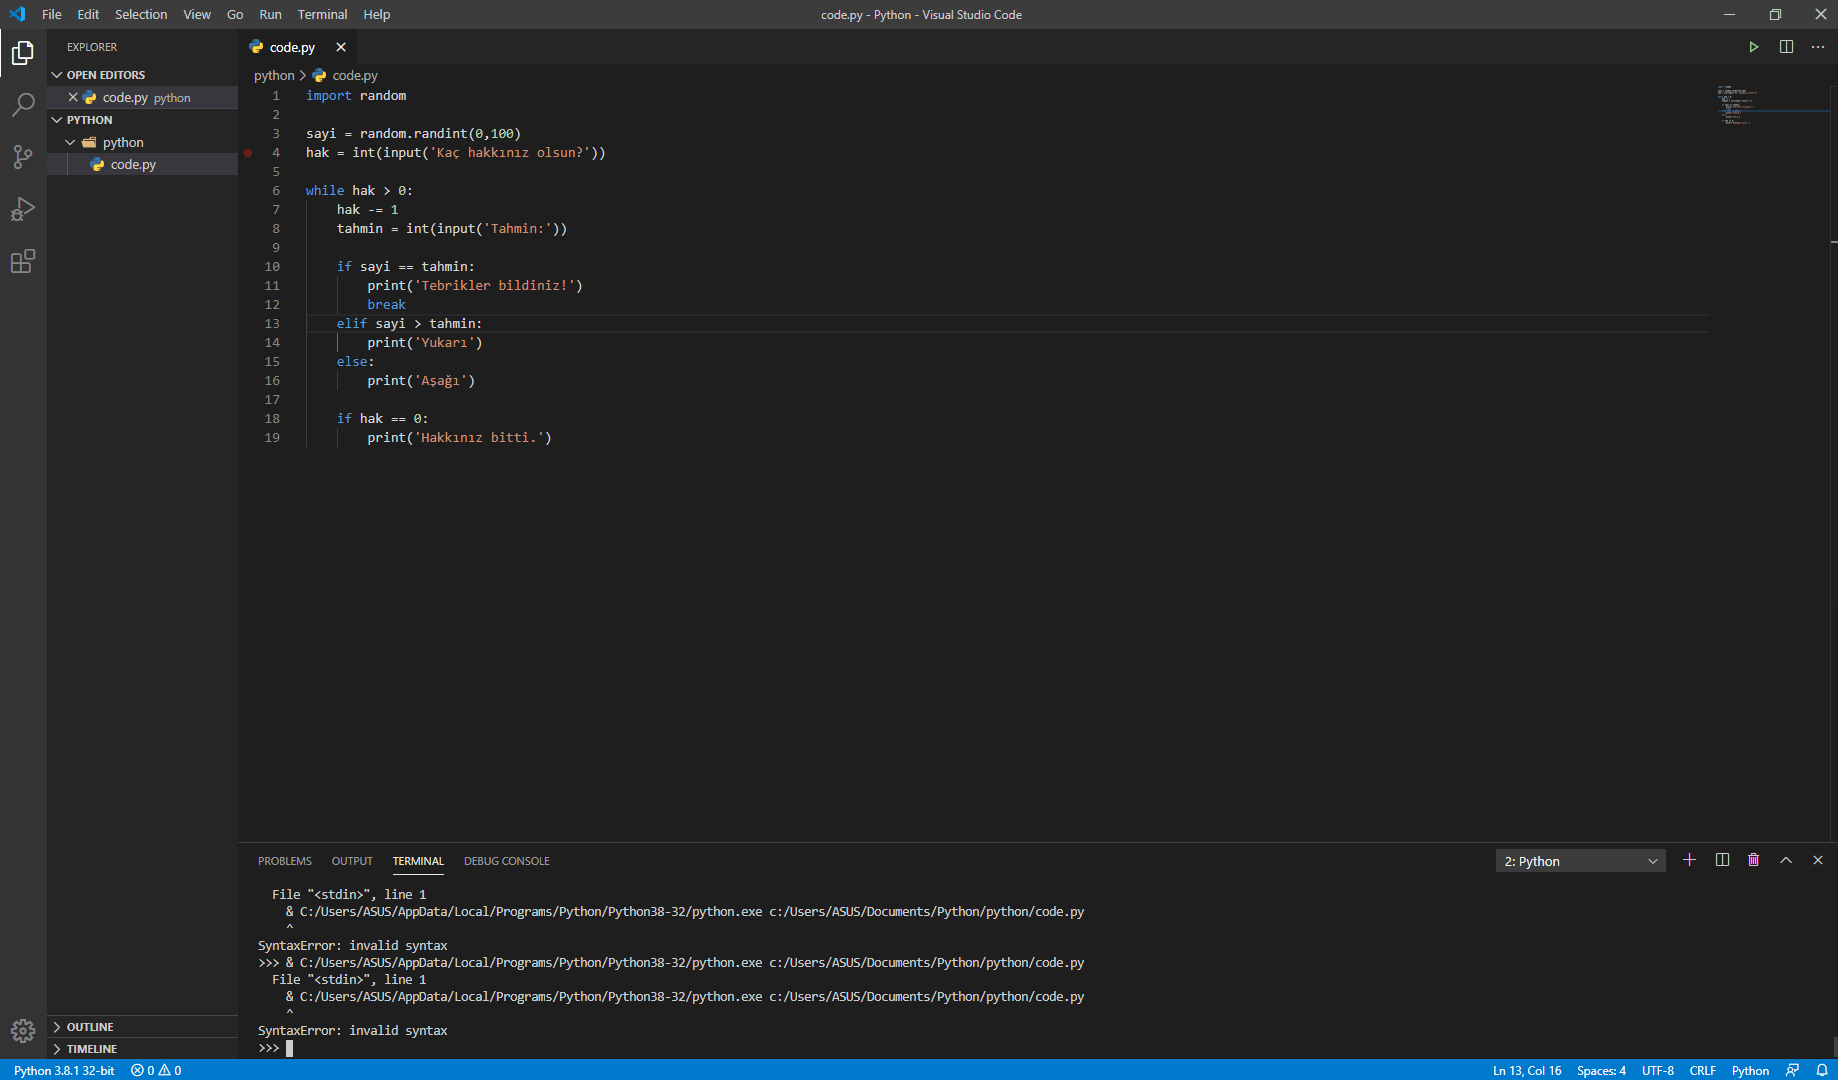Viewport: 1838px width, 1080px height.
Task: Open editor More Actions ellipsis menu
Action: click(x=1818, y=47)
